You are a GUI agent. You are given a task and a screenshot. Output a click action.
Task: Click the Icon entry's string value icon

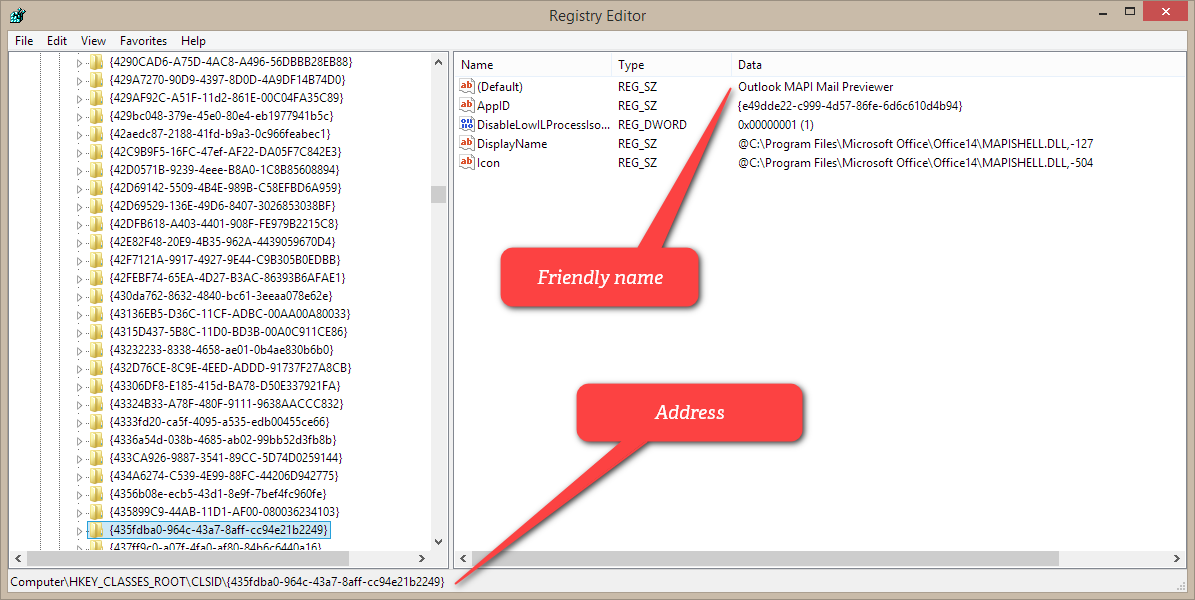pos(466,163)
